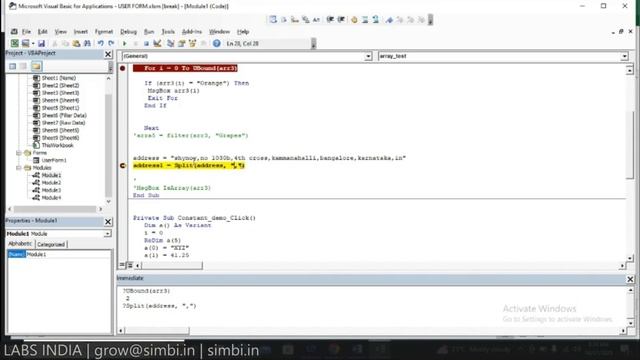The width and height of the screenshot is (640, 360).
Task: Click the code window horizontal scrollbar thumb
Action: coord(171,266)
